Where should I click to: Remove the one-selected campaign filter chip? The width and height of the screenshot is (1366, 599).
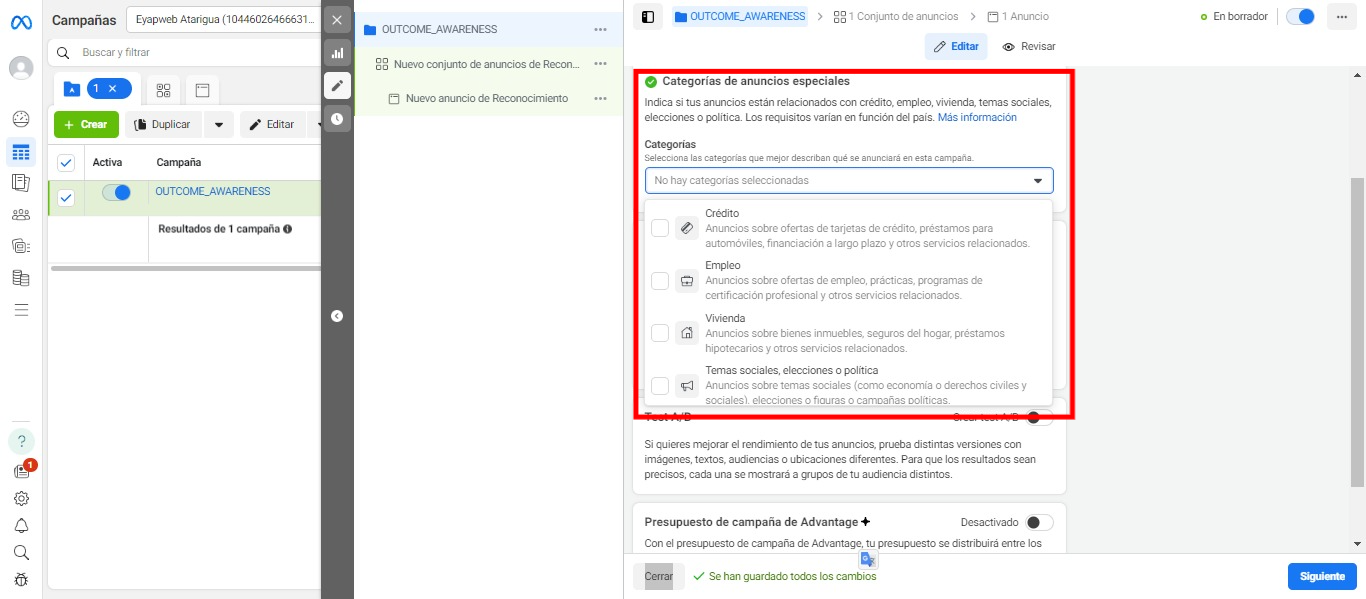[113, 89]
